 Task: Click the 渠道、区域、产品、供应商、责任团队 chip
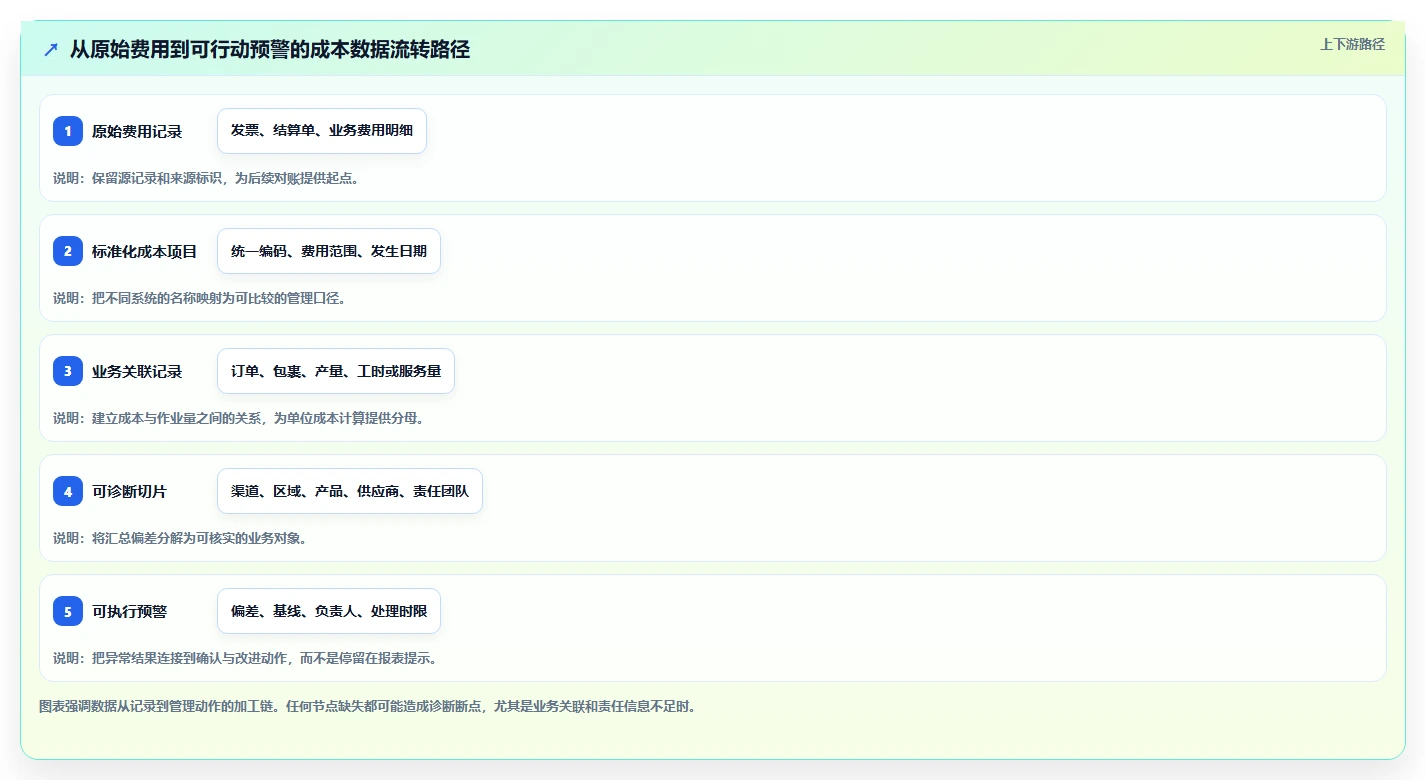(x=350, y=491)
